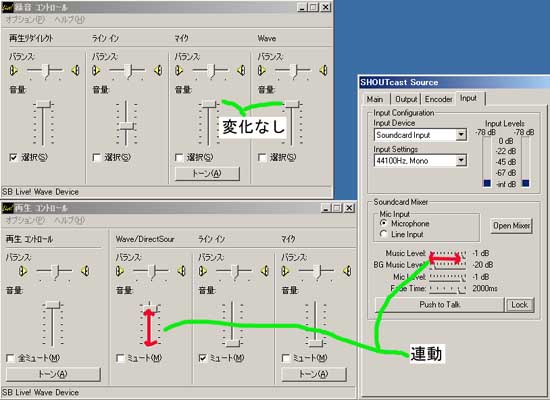Viewport: 550px width, 400px height.
Task: Click 再生 コントロール master volume slider thumb
Action: tap(53, 305)
